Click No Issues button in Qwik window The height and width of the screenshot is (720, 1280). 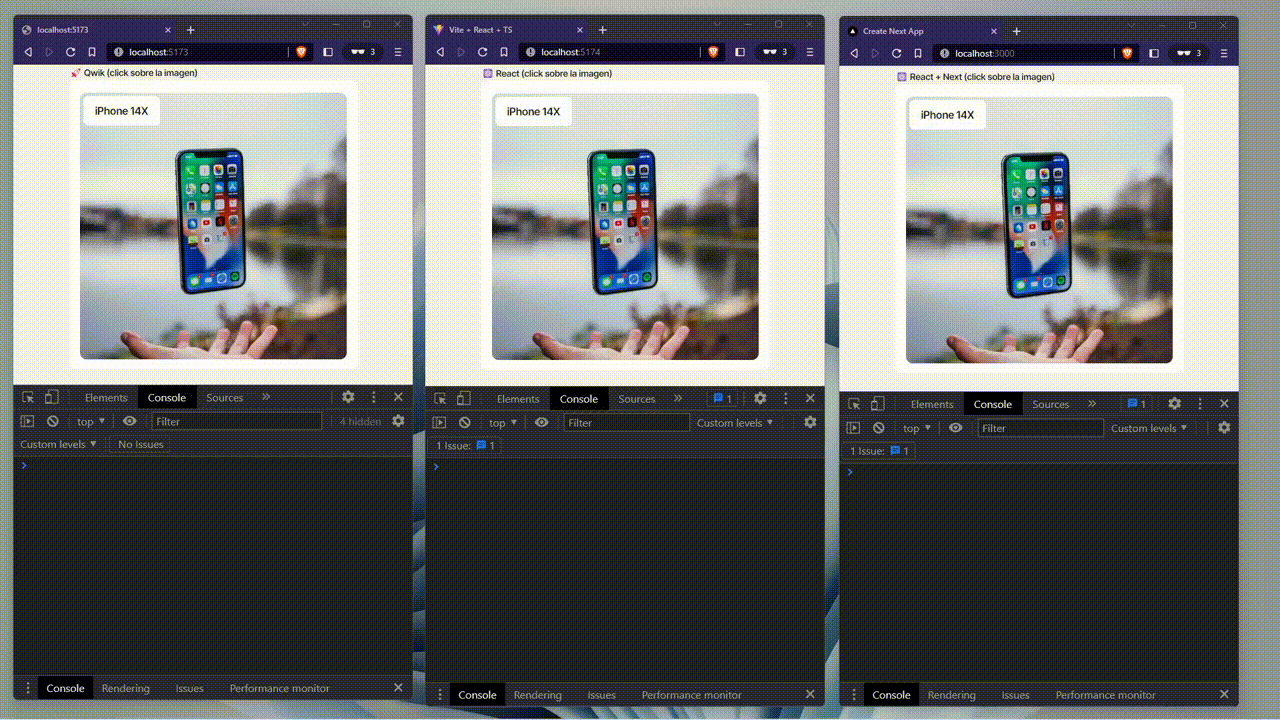tap(141, 444)
